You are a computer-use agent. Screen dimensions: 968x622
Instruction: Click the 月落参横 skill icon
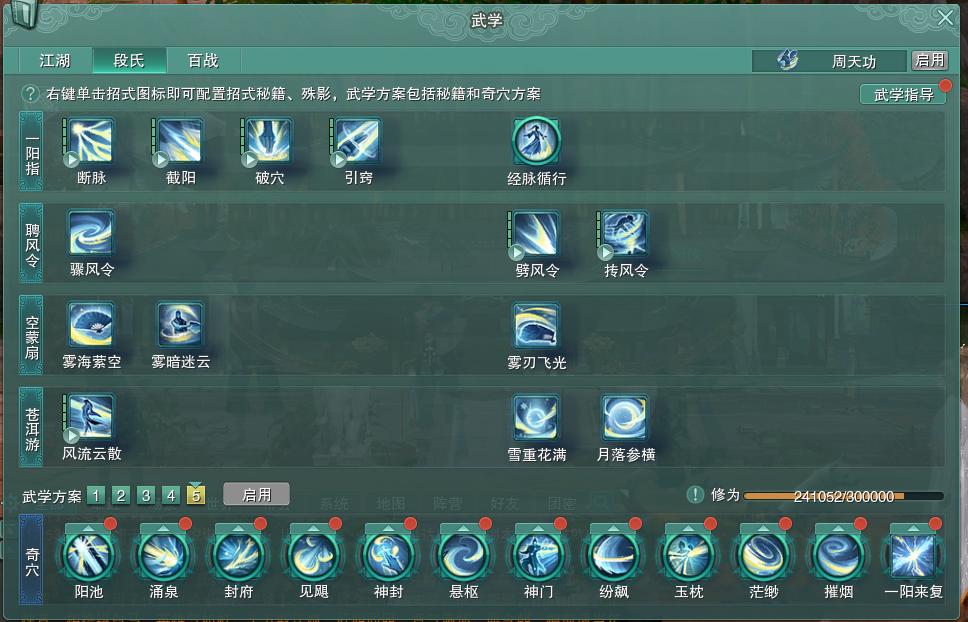(625, 418)
